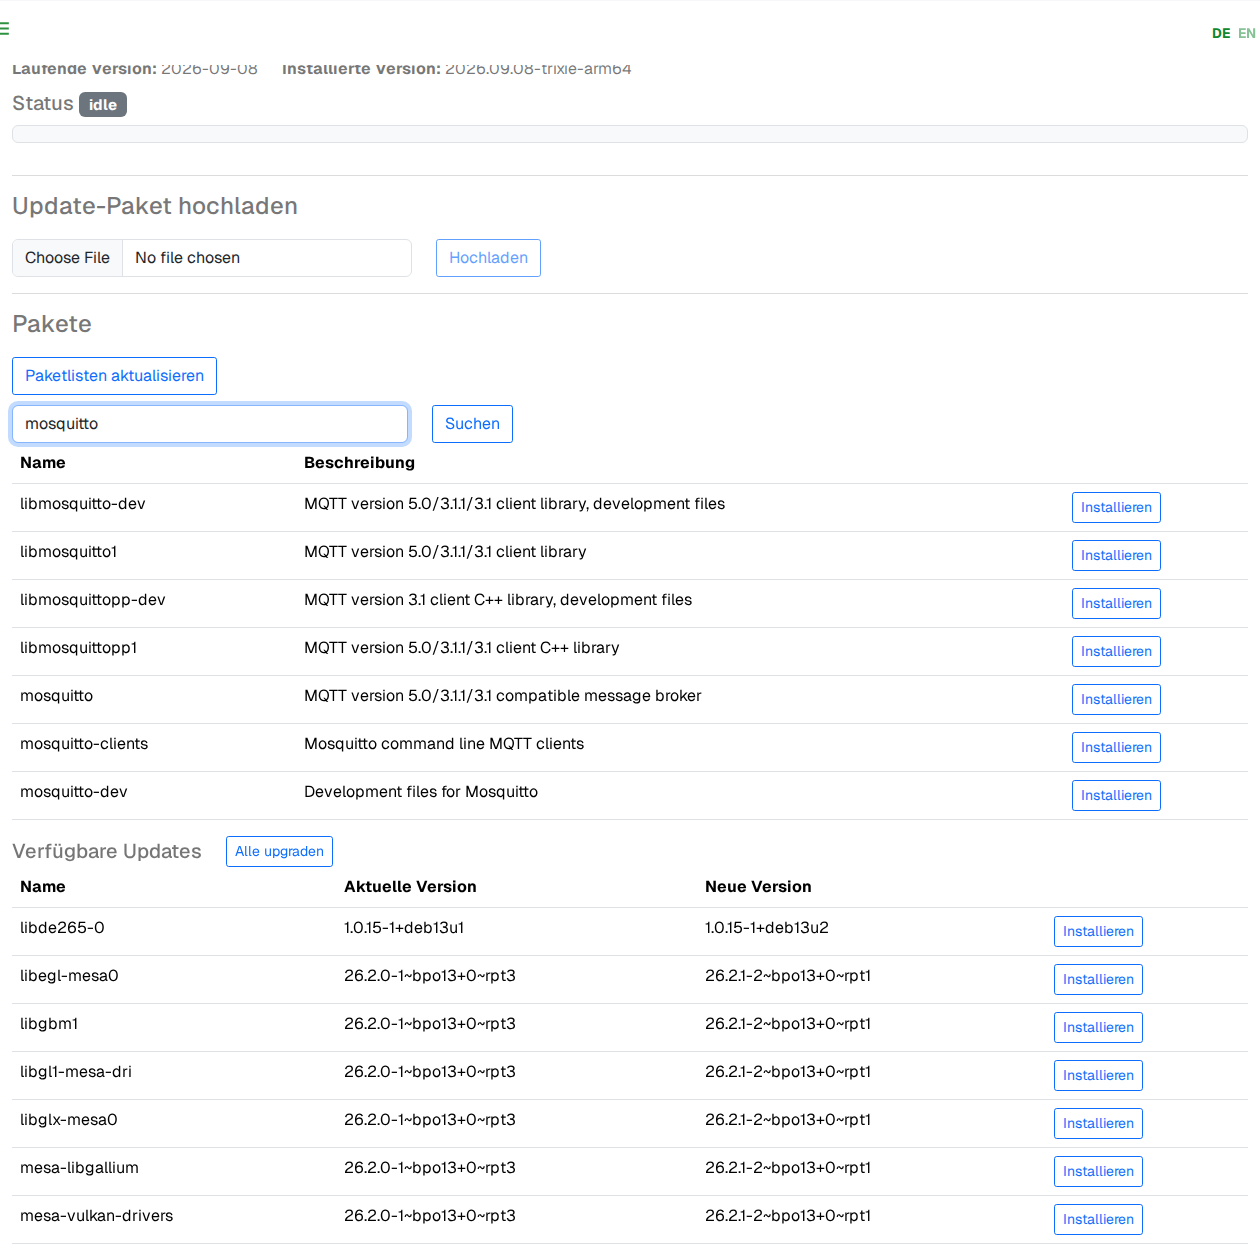Click the Hochladen upload button
The width and height of the screenshot is (1260, 1244).
[488, 258]
